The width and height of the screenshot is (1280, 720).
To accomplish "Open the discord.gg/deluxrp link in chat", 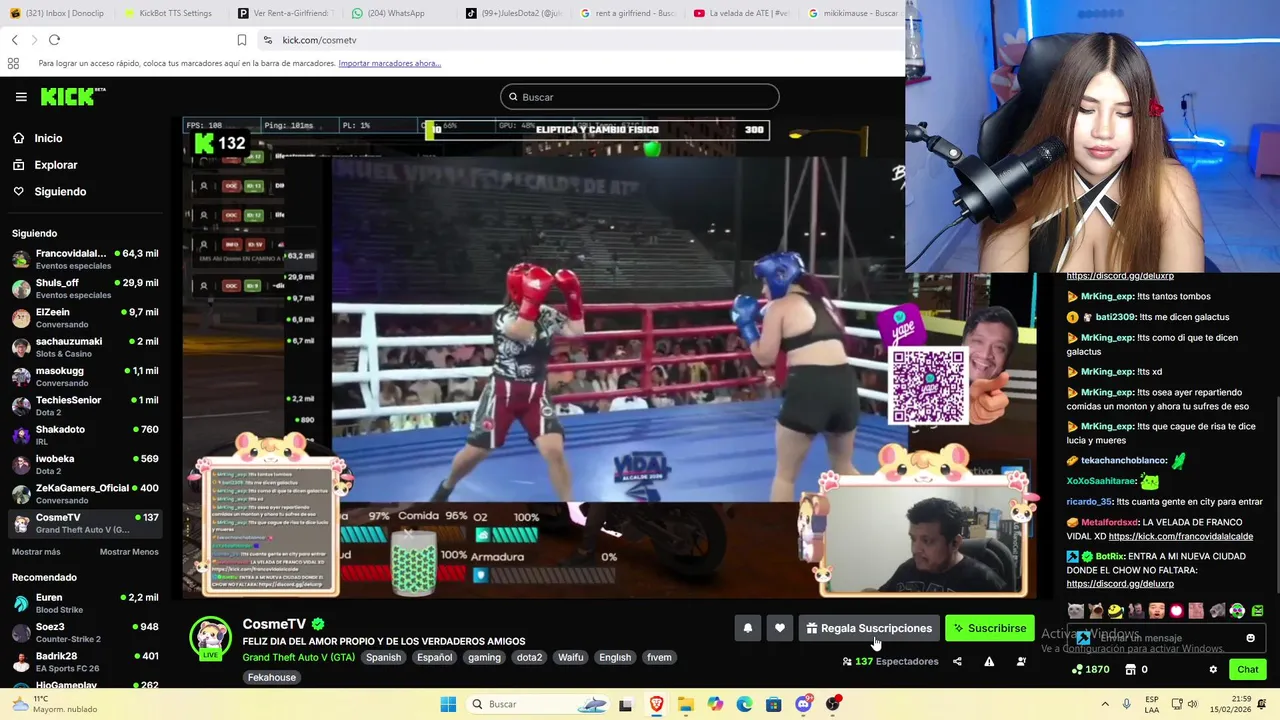I will (x=1120, y=584).
